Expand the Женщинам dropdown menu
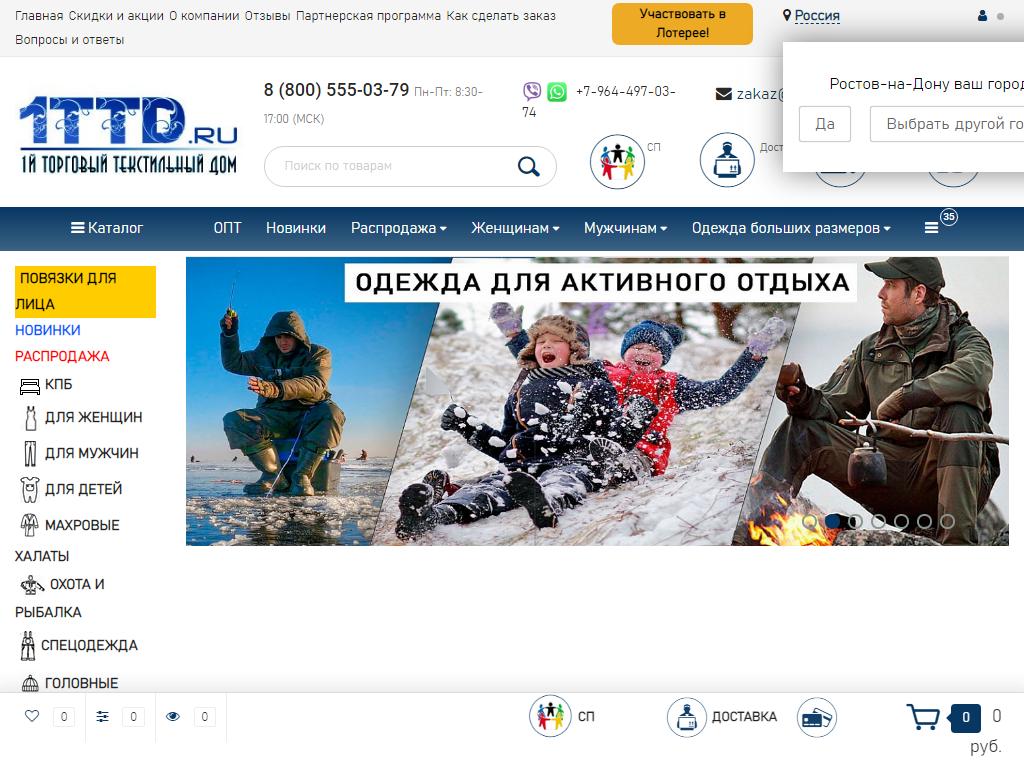The image size is (1024, 768). (515, 228)
